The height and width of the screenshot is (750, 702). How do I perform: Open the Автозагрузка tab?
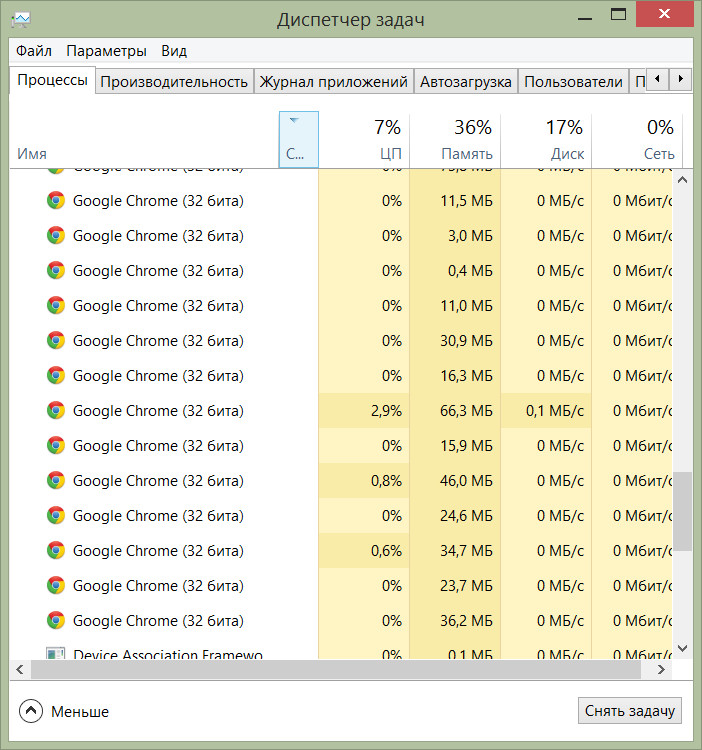point(465,82)
